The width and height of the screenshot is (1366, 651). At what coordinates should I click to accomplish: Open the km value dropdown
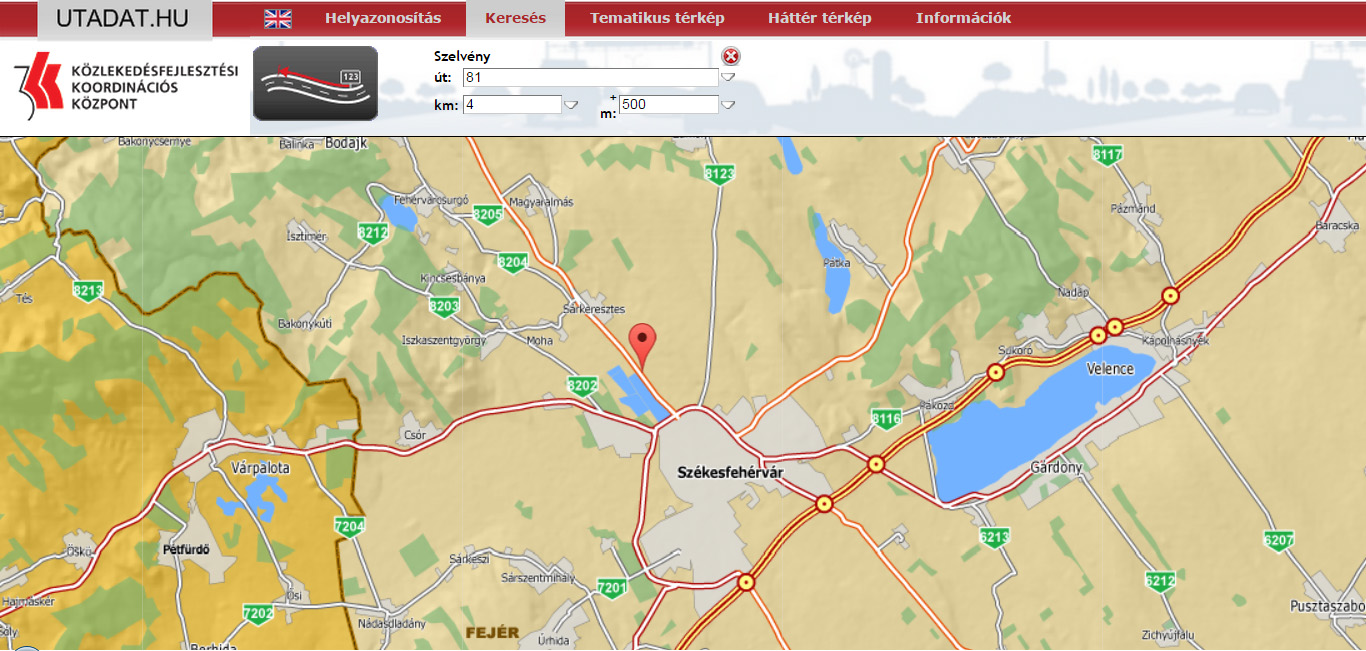click(571, 104)
